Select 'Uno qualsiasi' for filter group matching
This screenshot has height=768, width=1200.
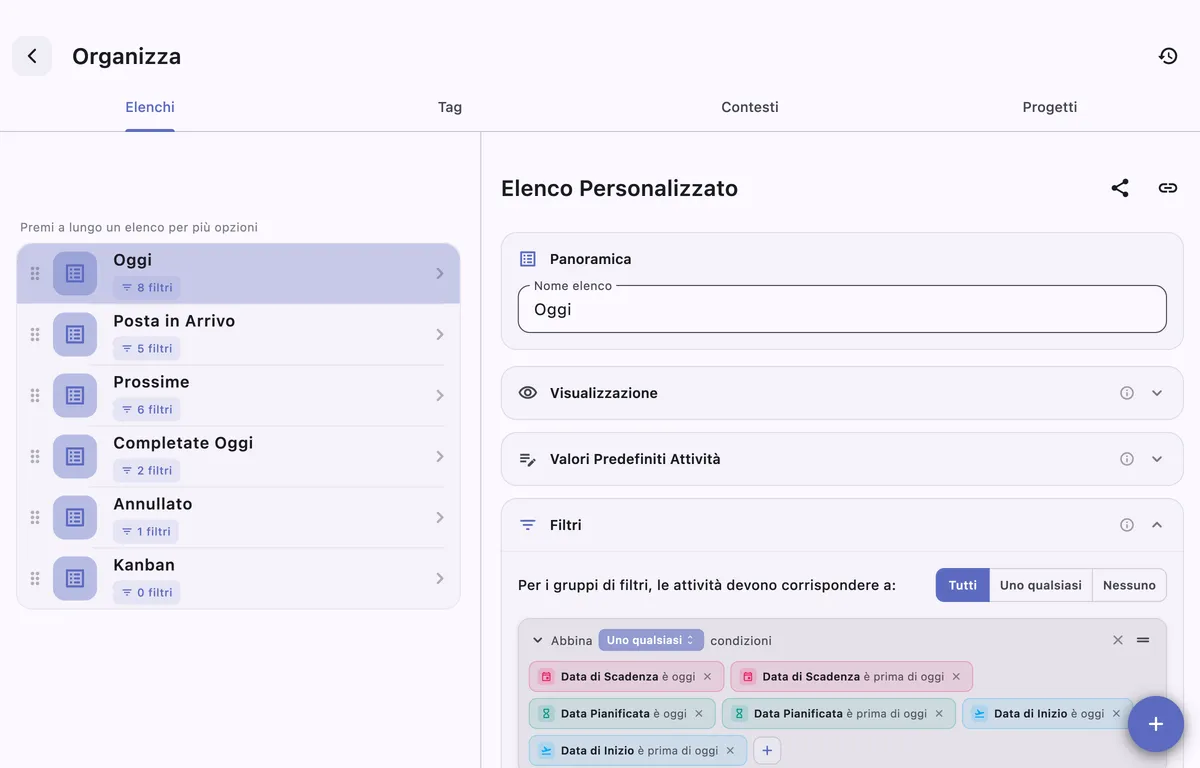[x=1041, y=585]
